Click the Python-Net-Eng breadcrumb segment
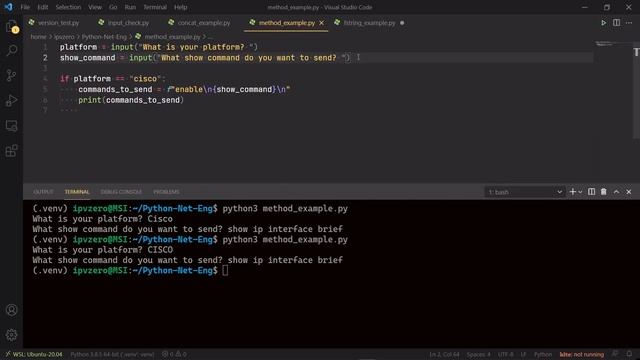 tap(104, 37)
